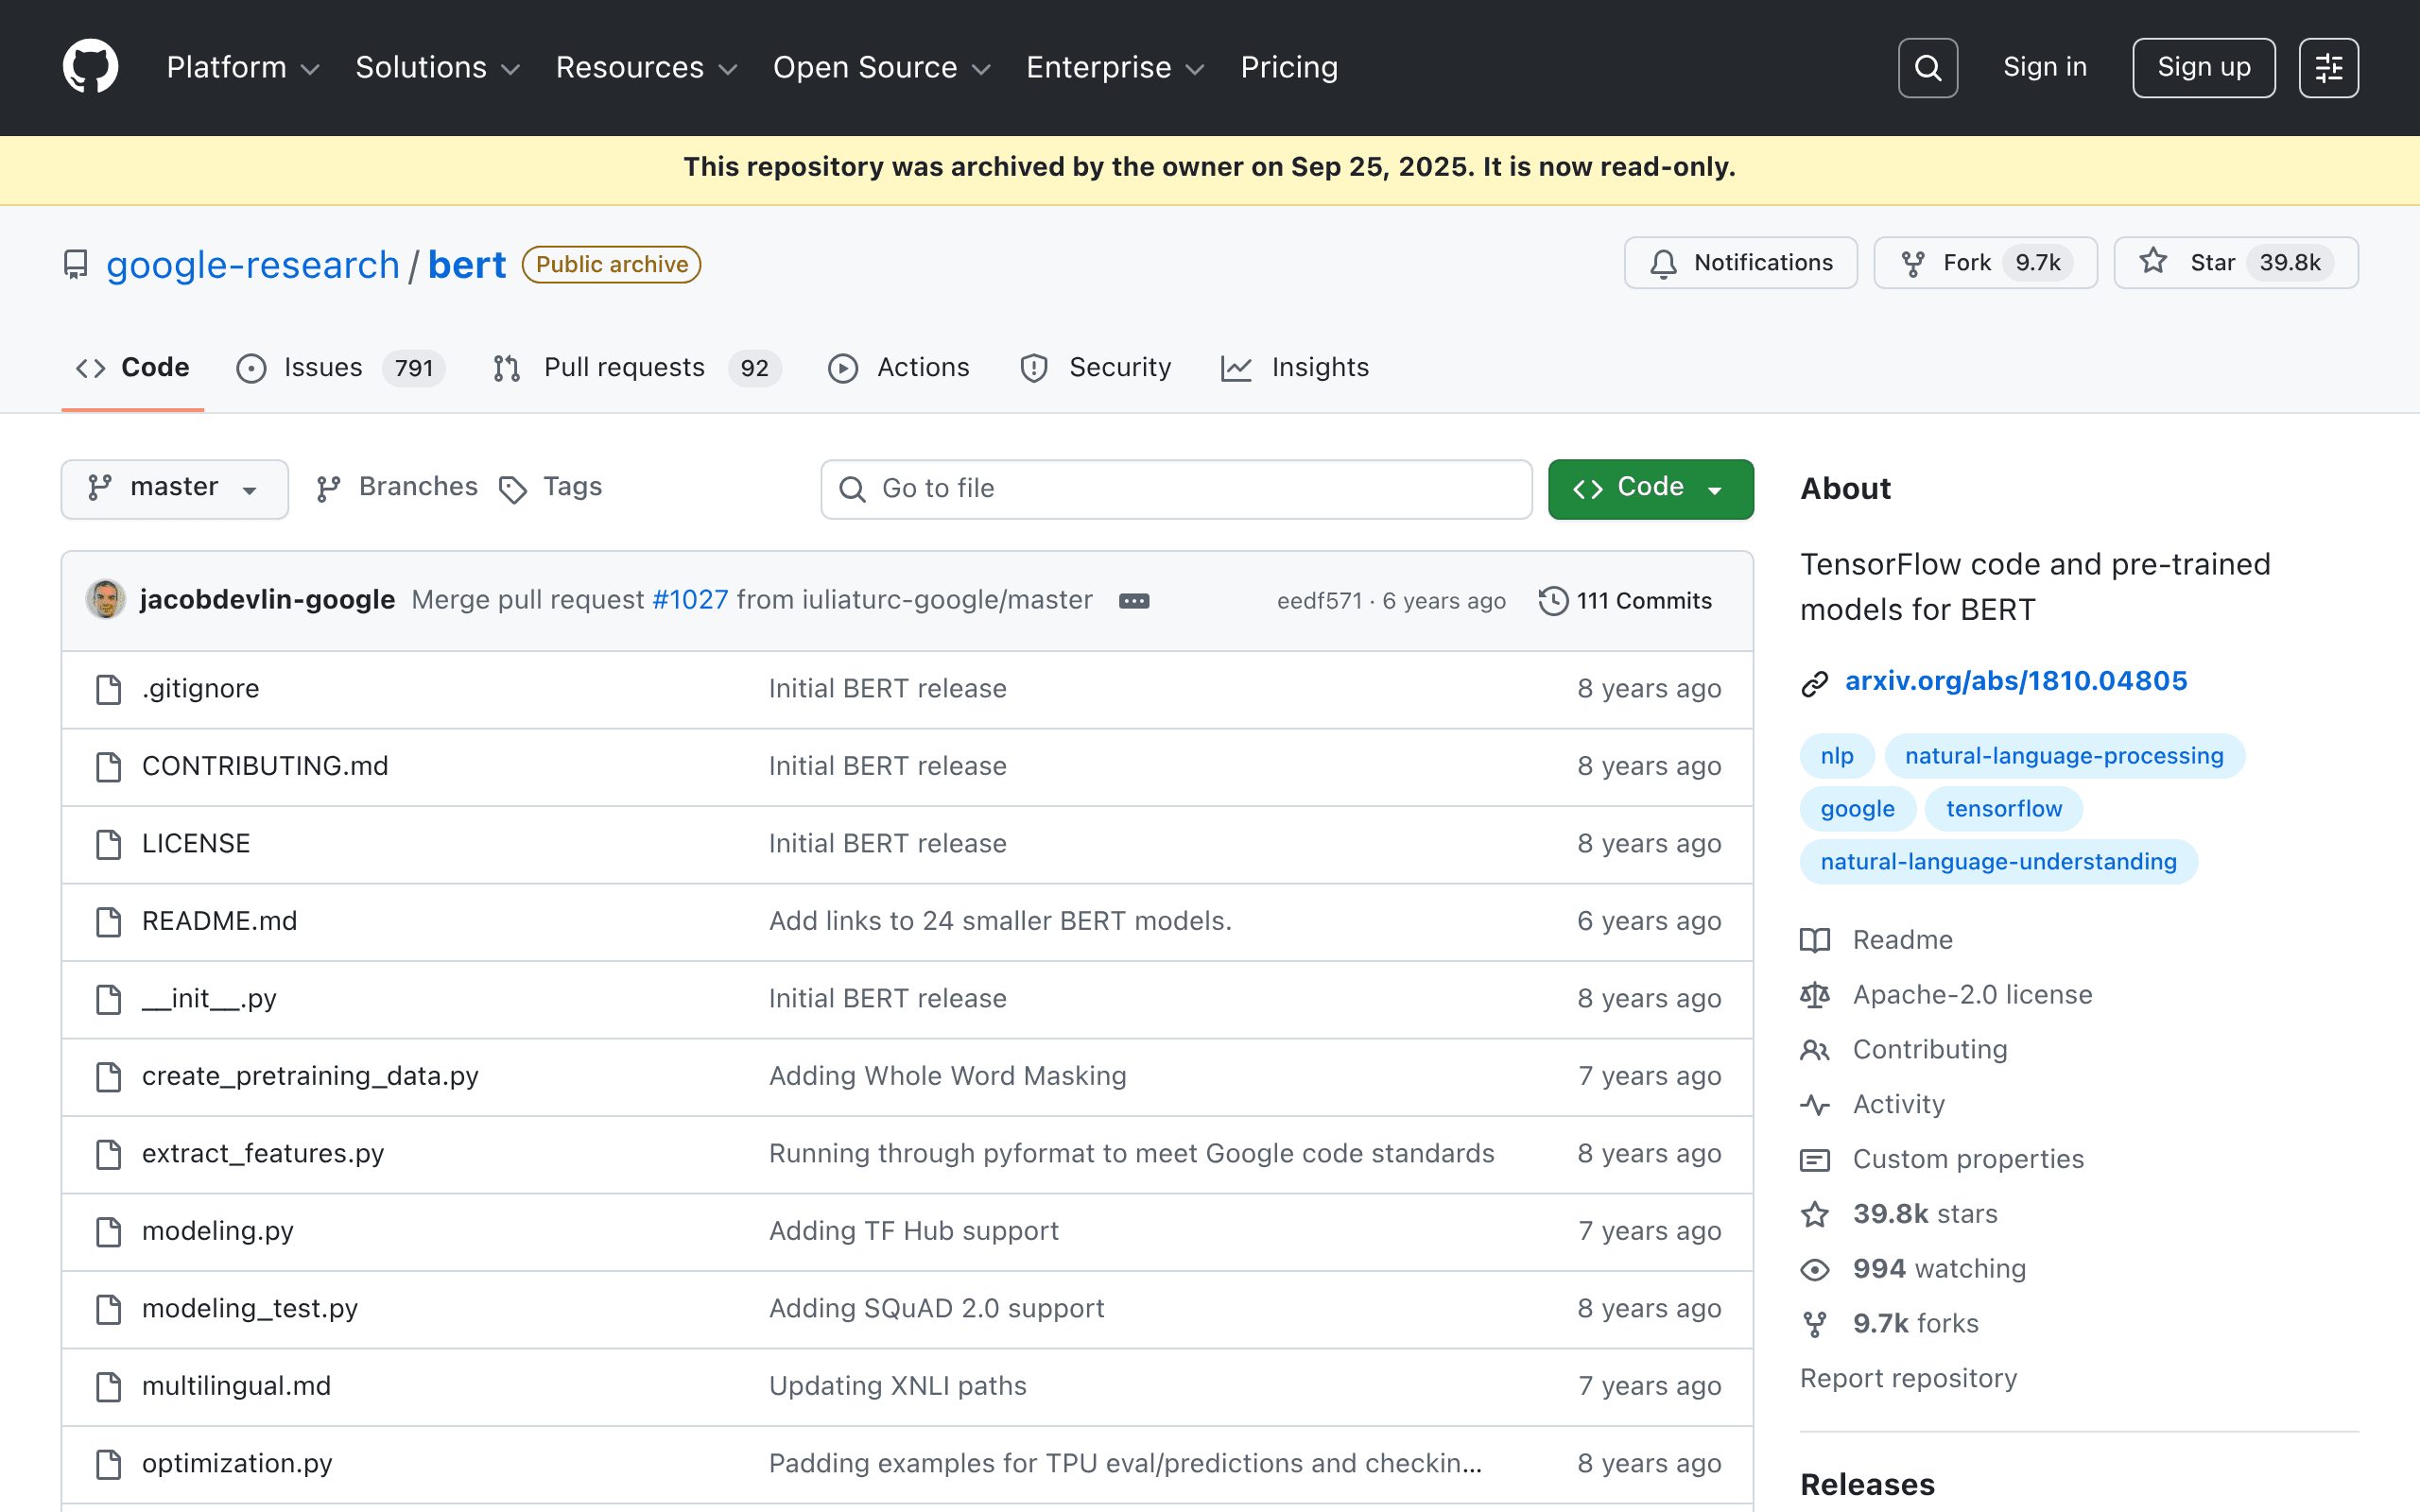The height and width of the screenshot is (1512, 2420).
Task: Expand the master branch dropdown
Action: 175,488
